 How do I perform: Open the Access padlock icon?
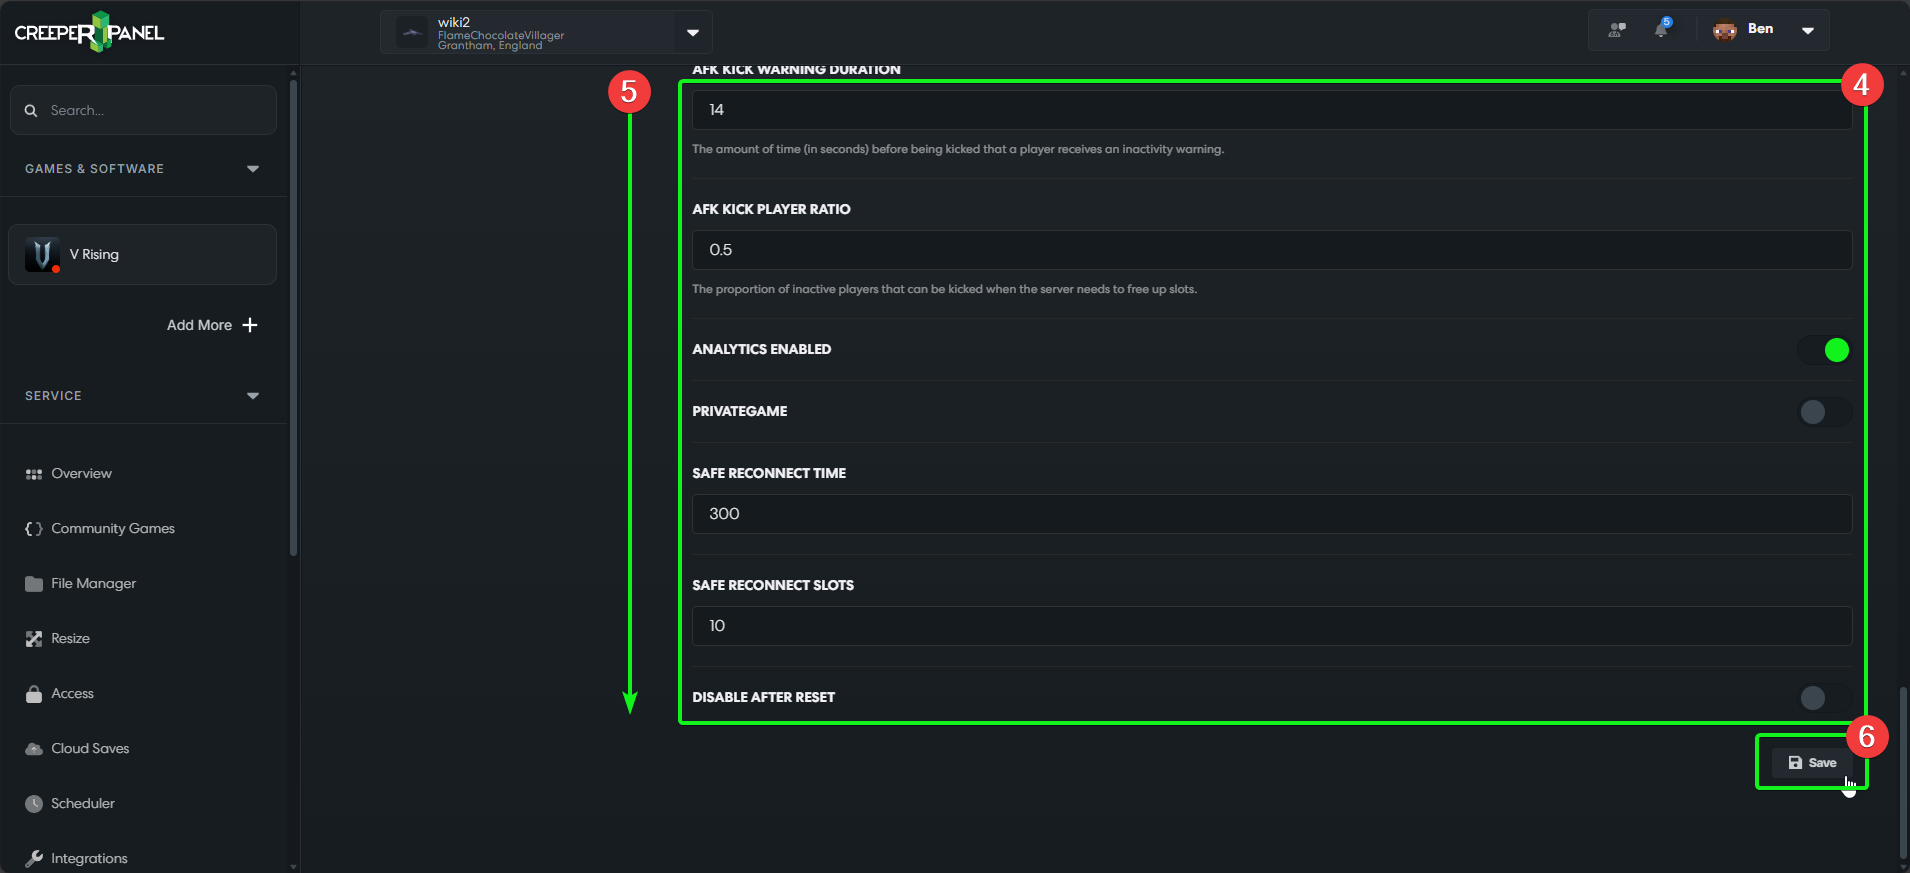(33, 693)
